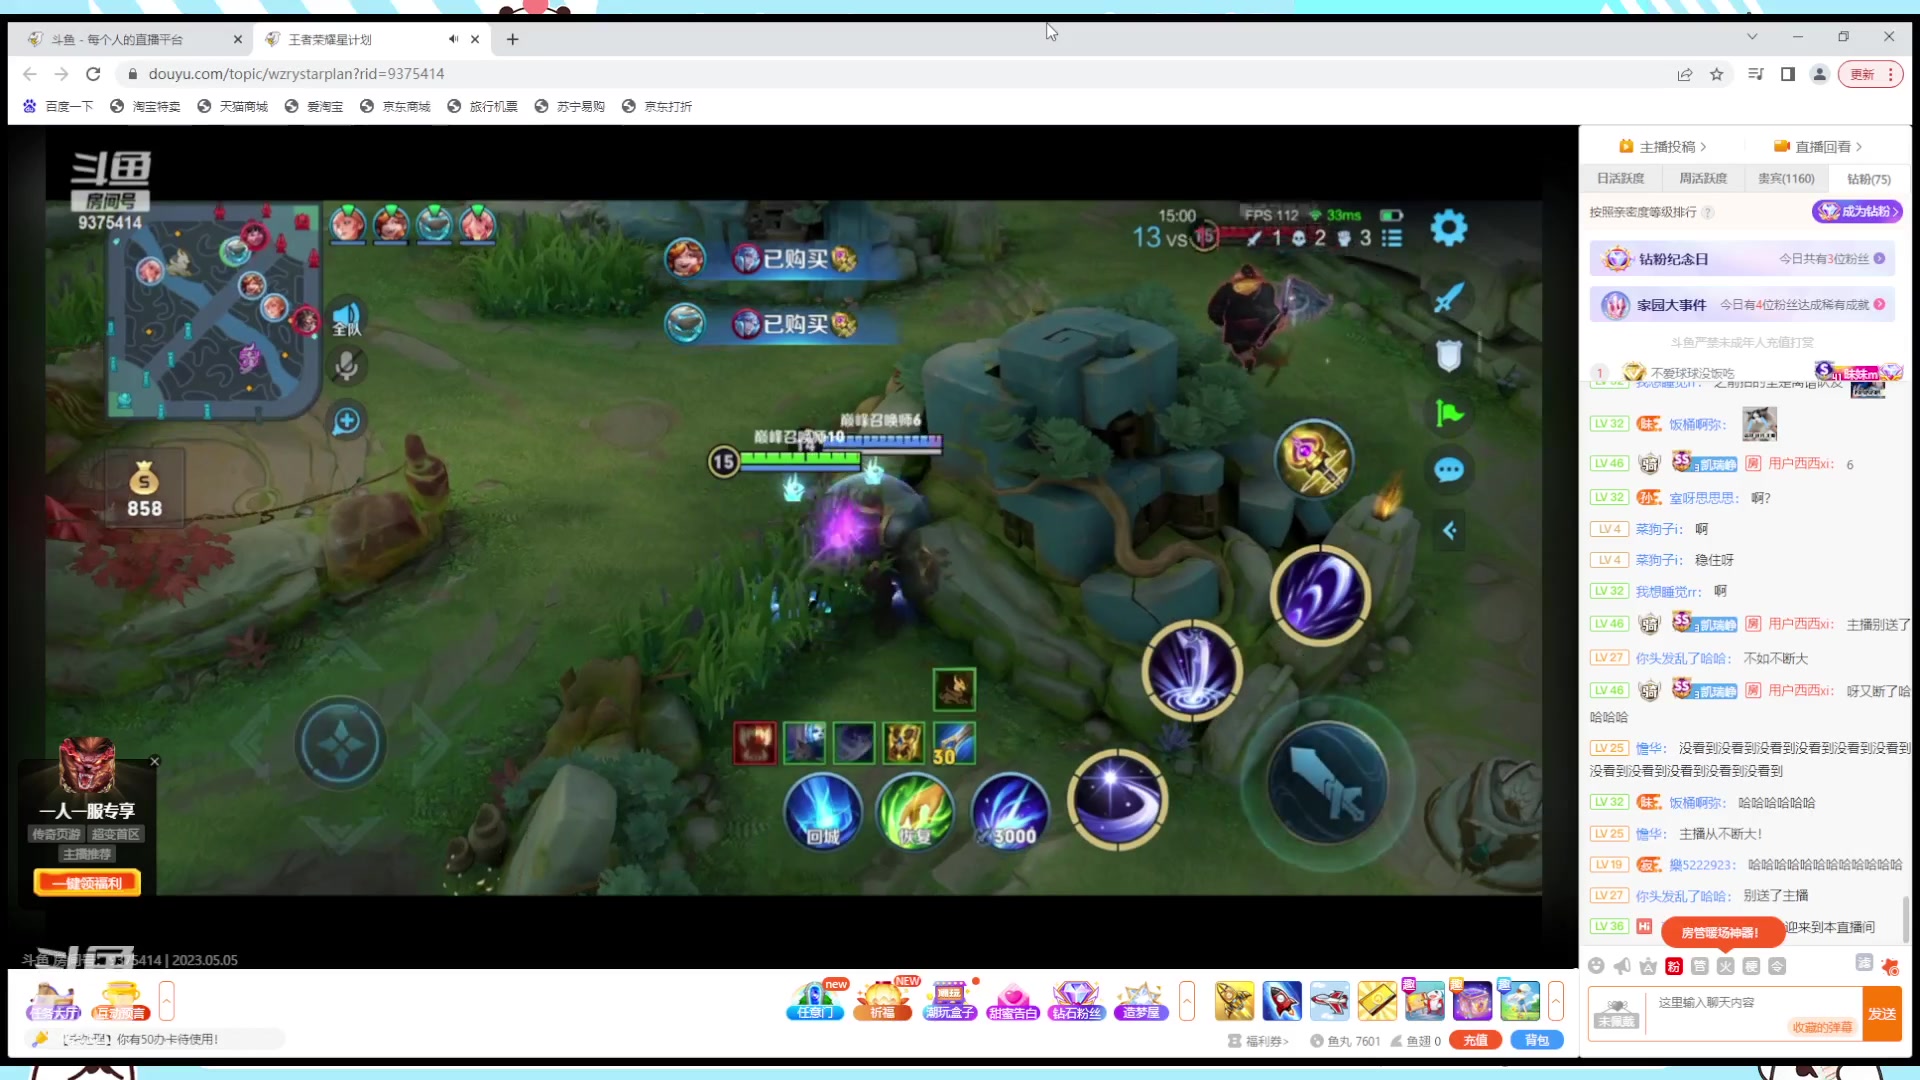Click the 充值 recharge button
This screenshot has width=1920, height=1080.
click(x=1475, y=1041)
